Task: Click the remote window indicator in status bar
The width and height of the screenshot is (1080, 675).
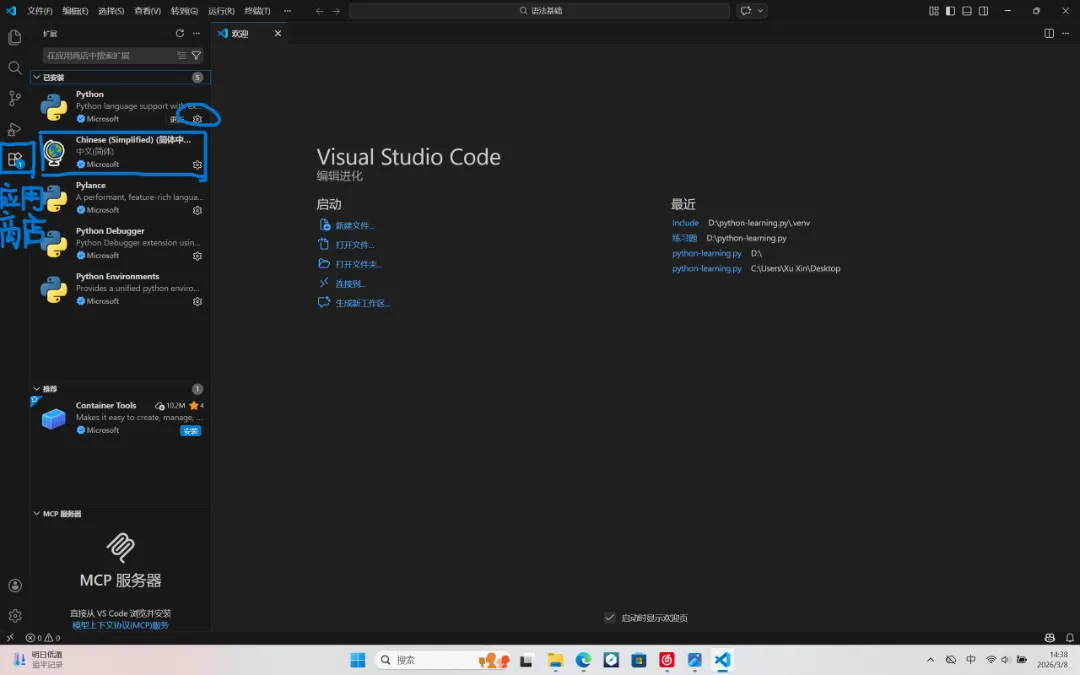Action: (10, 638)
